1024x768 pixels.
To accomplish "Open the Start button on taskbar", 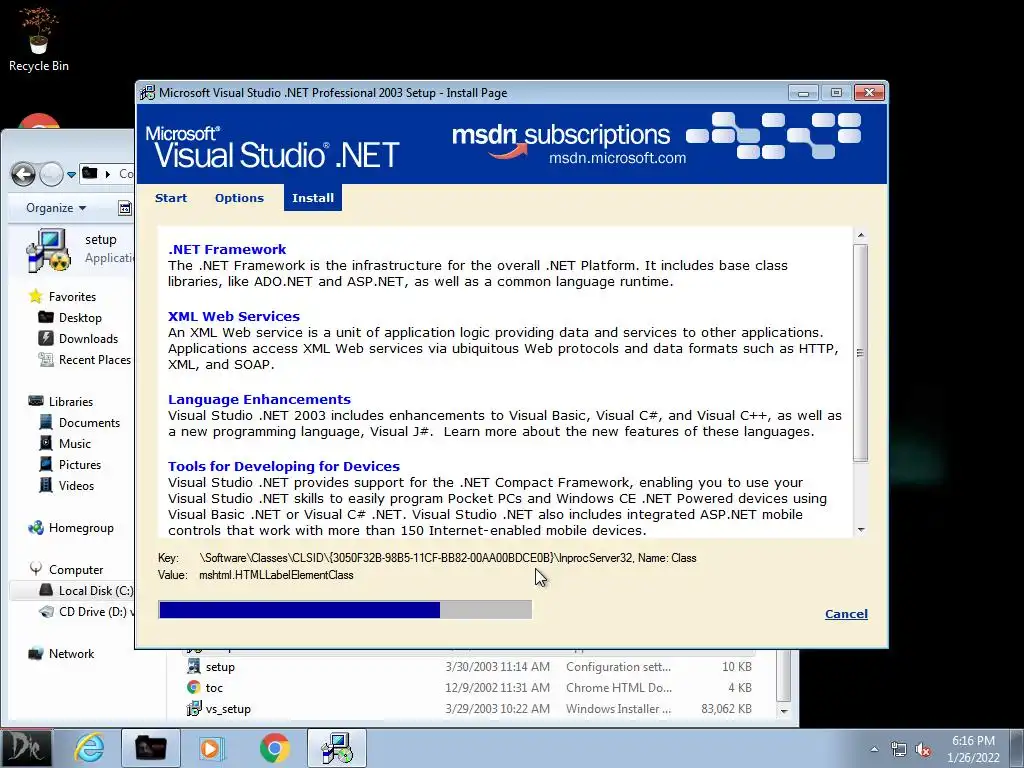I will click(26, 748).
